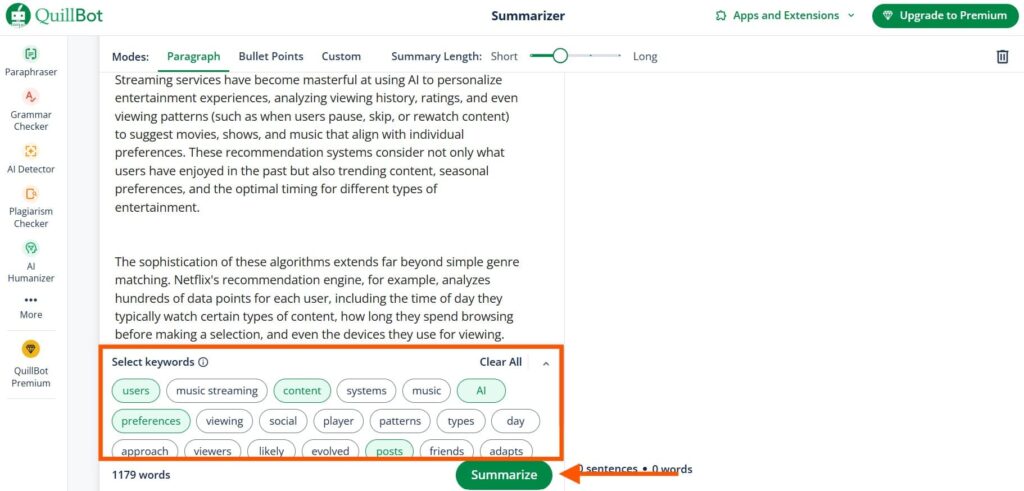The image size is (1024, 491).
Task: Switch to Bullet Points mode
Action: [271, 56]
